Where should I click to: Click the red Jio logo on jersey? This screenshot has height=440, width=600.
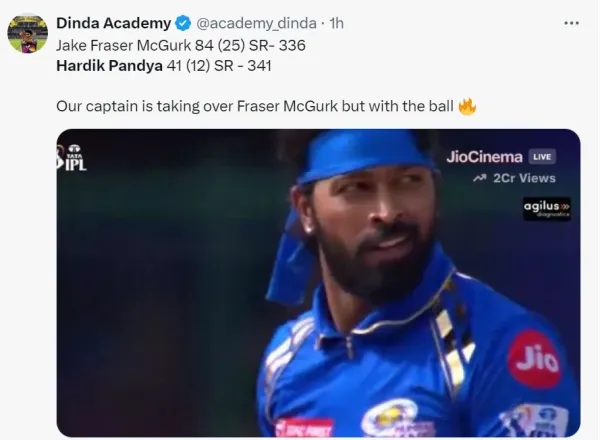pos(534,358)
